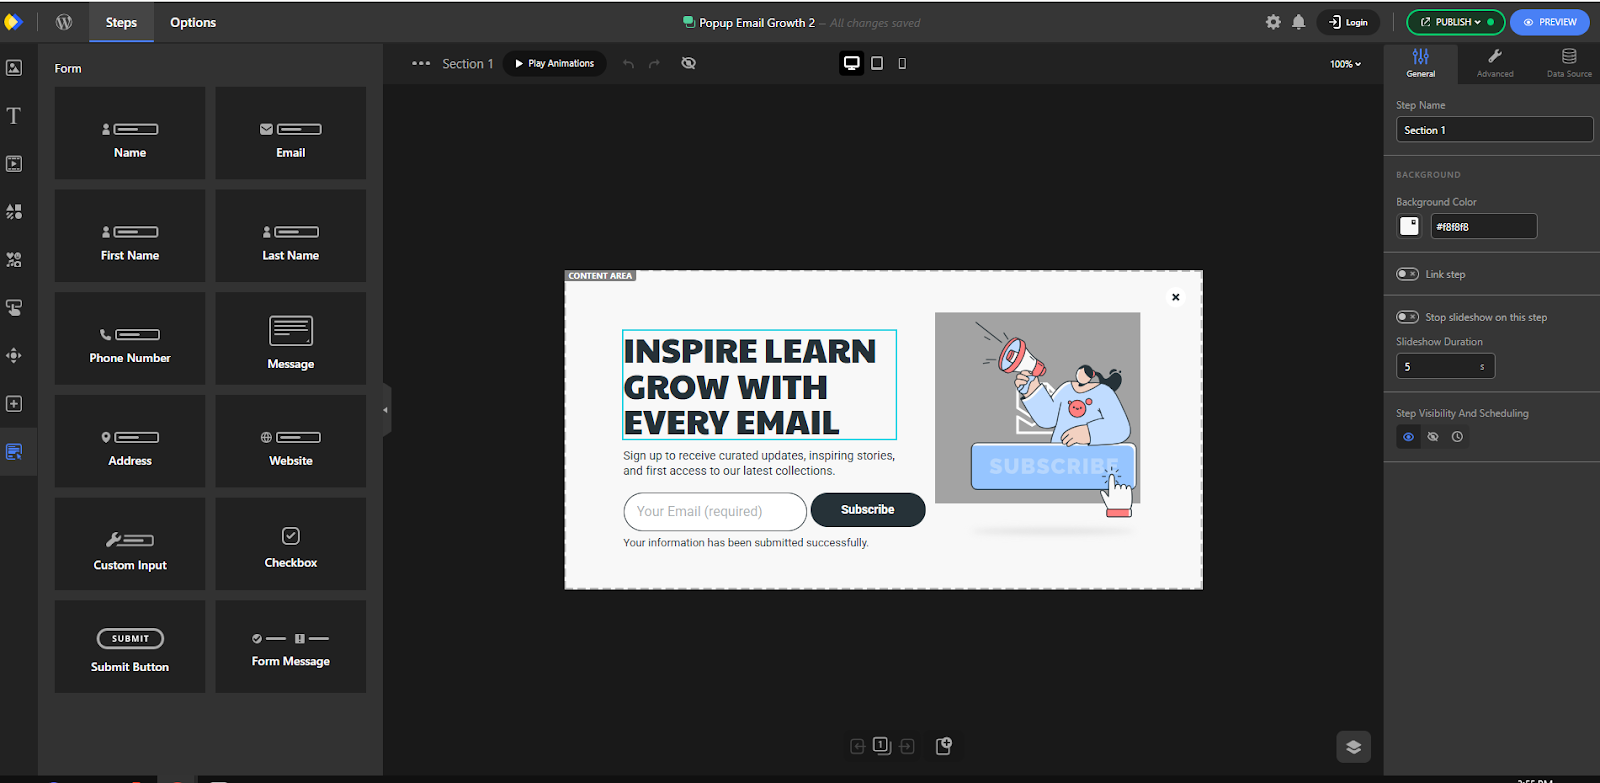Viewport: 1600px width, 783px height.
Task: Open the text elements sidebar icon
Action: [14, 116]
